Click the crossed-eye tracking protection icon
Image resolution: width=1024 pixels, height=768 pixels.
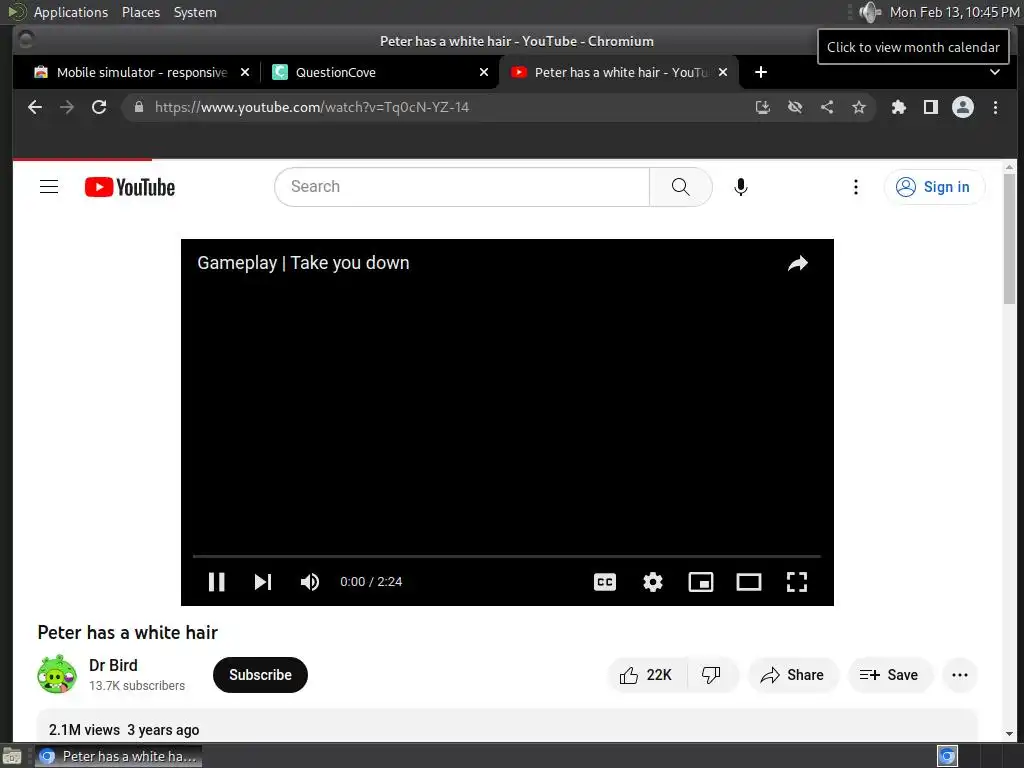[795, 107]
